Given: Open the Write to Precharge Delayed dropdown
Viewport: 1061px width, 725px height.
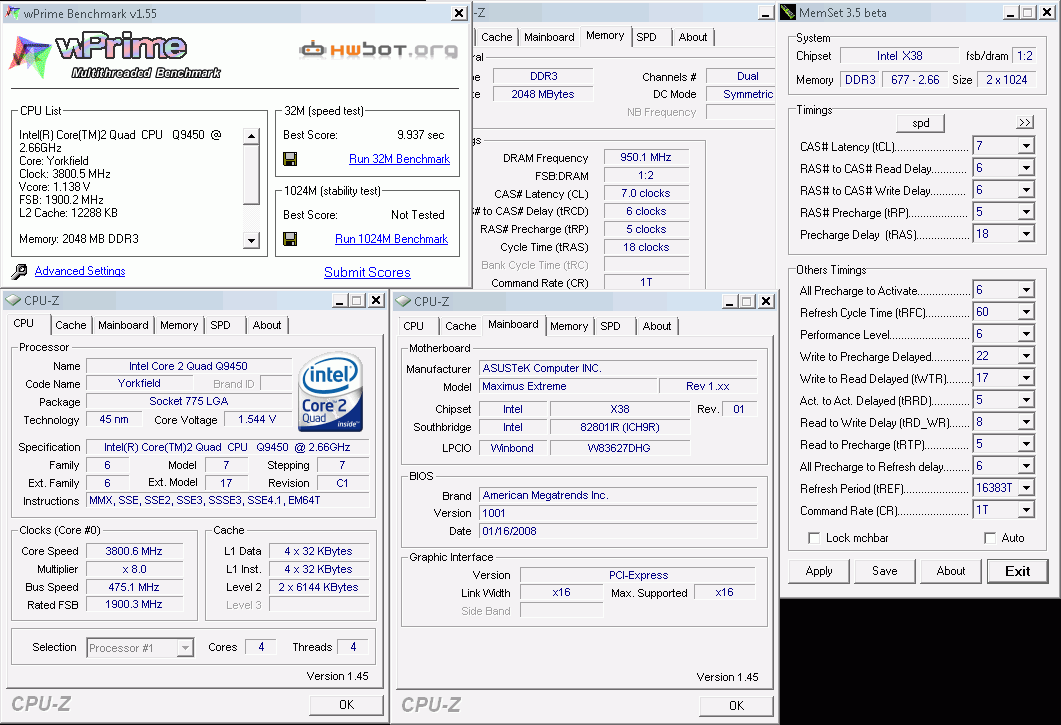Looking at the screenshot, I should [x=1026, y=356].
